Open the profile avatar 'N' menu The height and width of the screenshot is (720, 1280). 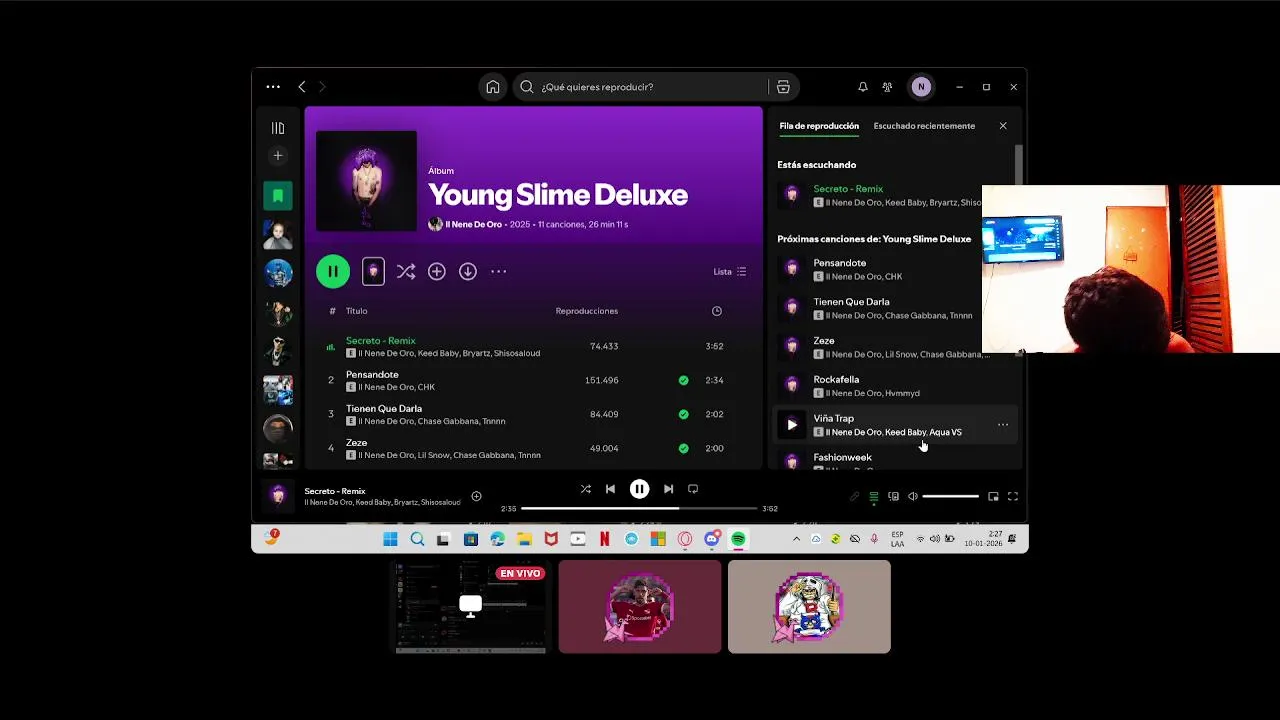[921, 87]
